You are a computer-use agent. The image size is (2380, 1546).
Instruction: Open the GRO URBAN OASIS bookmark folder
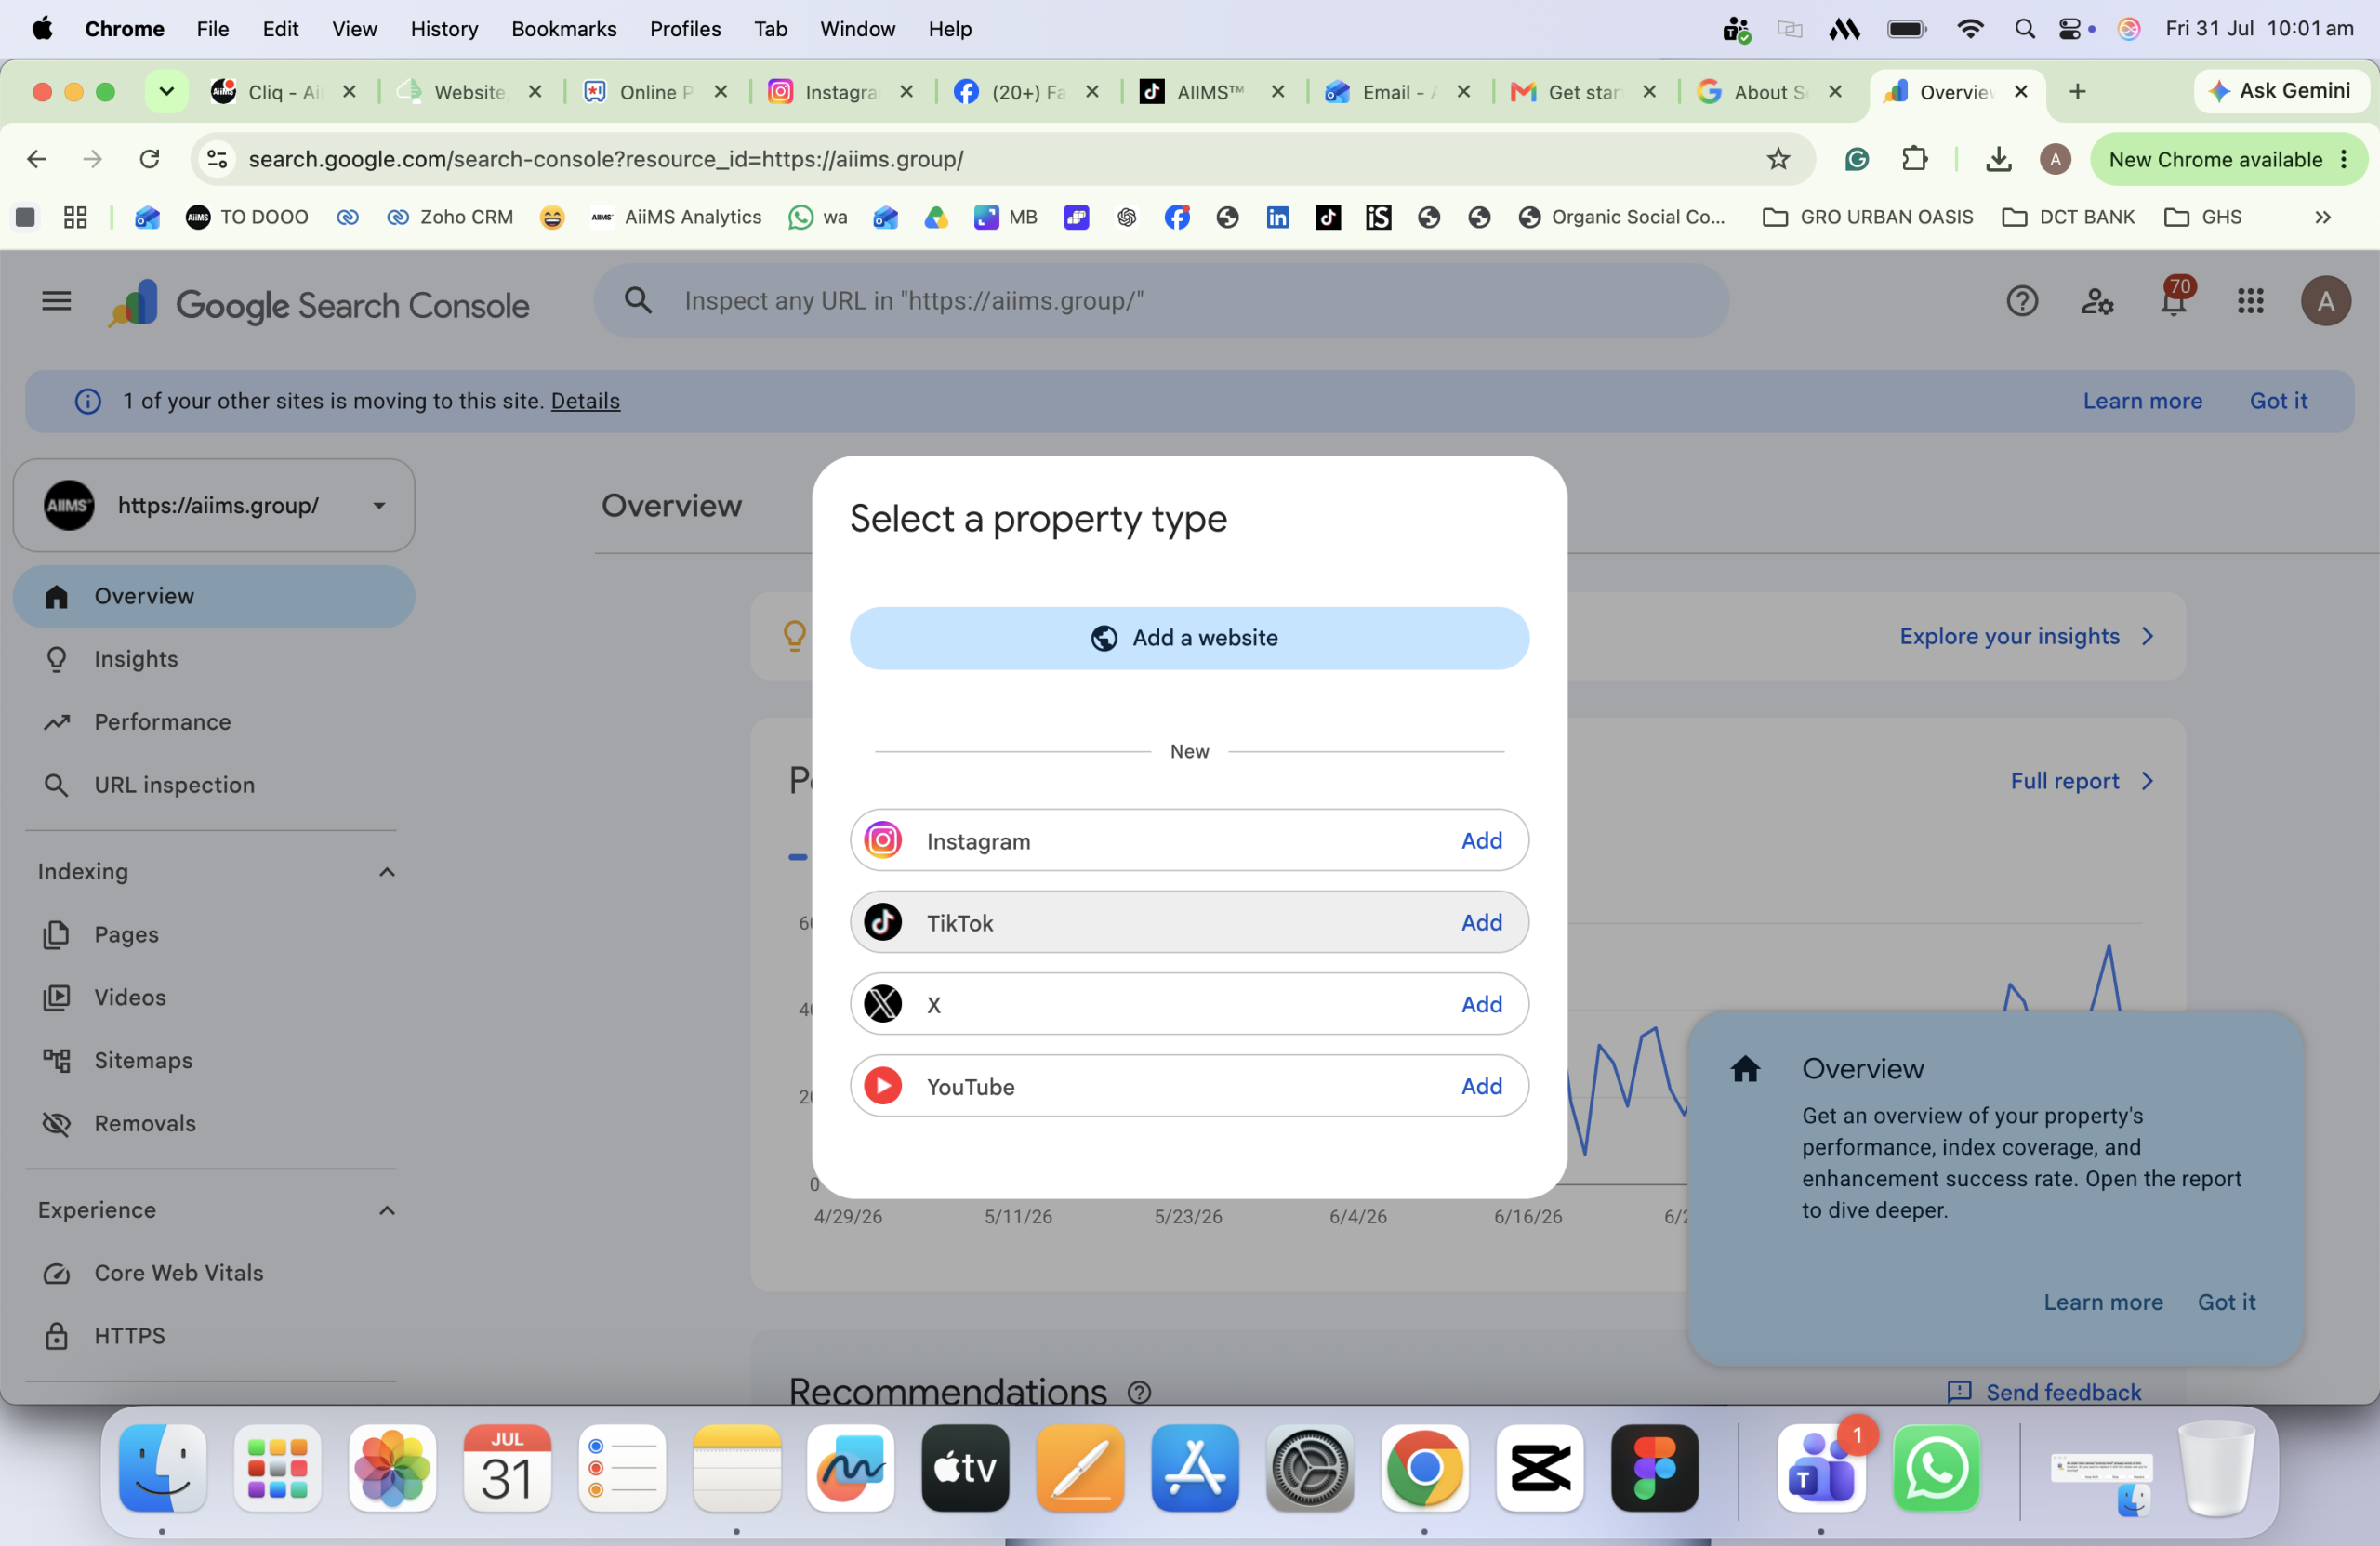1867,217
